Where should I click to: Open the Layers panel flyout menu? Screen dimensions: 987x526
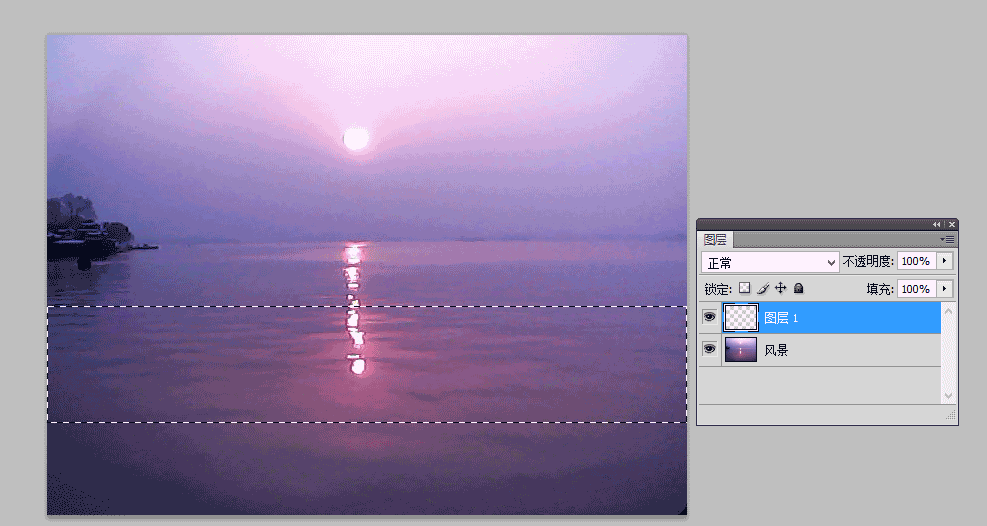click(x=947, y=239)
